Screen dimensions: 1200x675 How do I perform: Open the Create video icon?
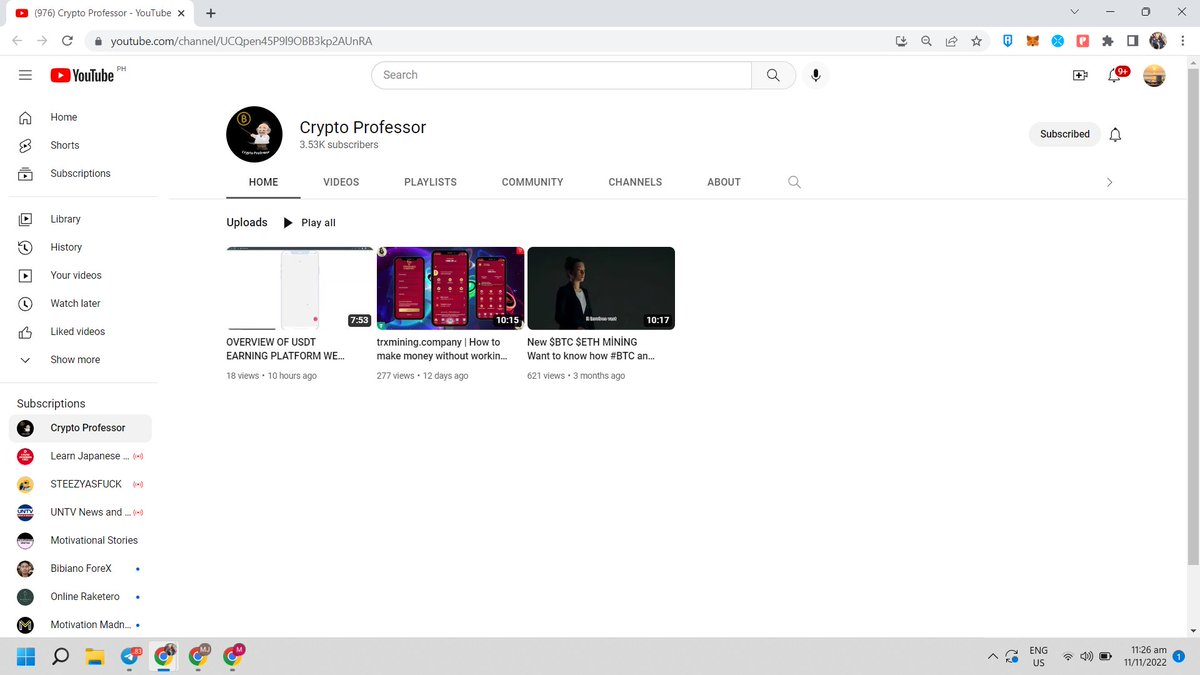pos(1080,75)
